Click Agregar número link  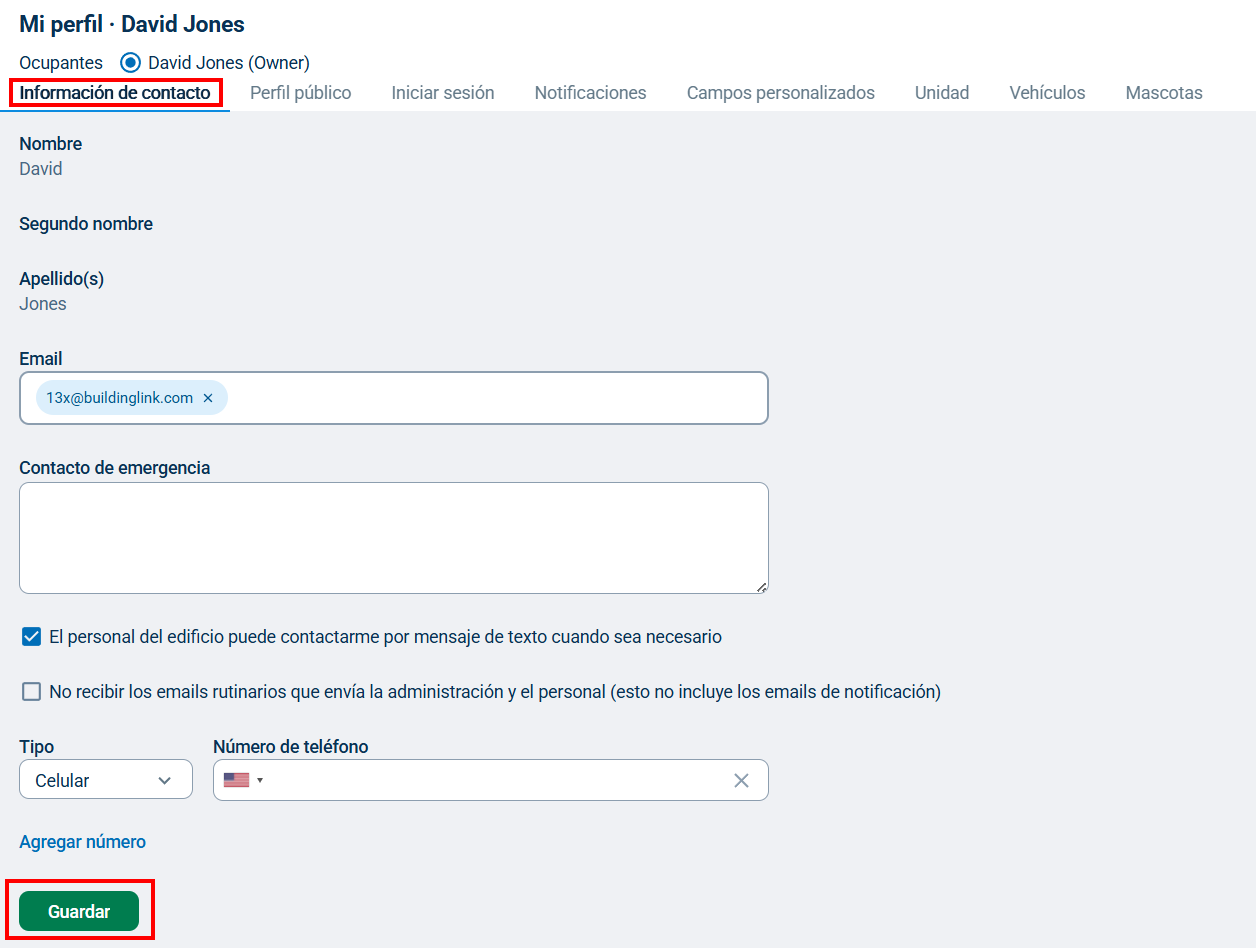(83, 842)
